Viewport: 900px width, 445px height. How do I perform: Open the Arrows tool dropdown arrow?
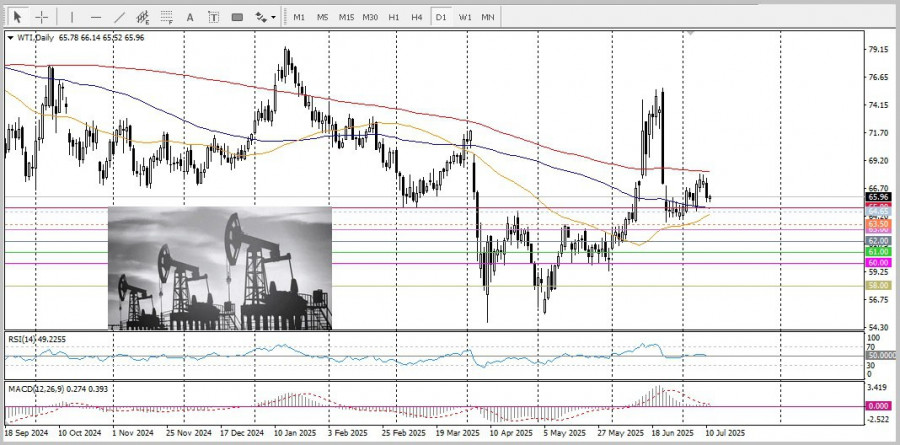pos(273,18)
